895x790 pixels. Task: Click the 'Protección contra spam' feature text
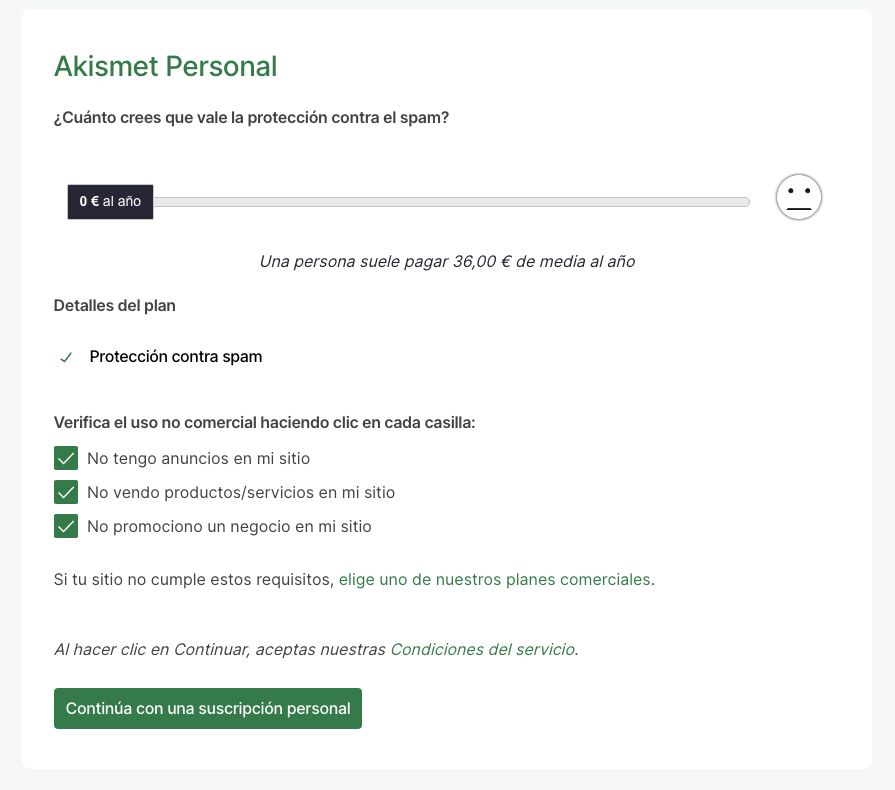[x=176, y=357]
